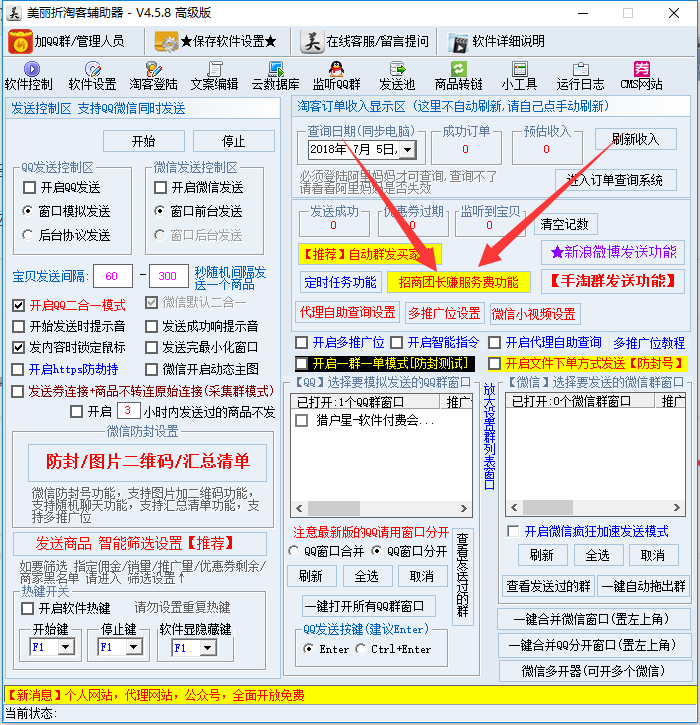The height and width of the screenshot is (725, 700).
Task: Open the 手淘群发送功能 button
Action: pos(613,281)
